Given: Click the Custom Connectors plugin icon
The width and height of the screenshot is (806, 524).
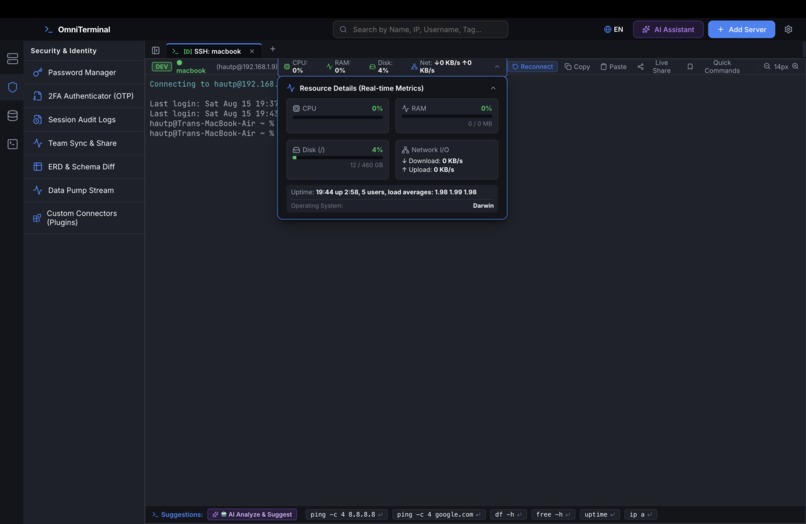Looking at the screenshot, I should pos(37,218).
